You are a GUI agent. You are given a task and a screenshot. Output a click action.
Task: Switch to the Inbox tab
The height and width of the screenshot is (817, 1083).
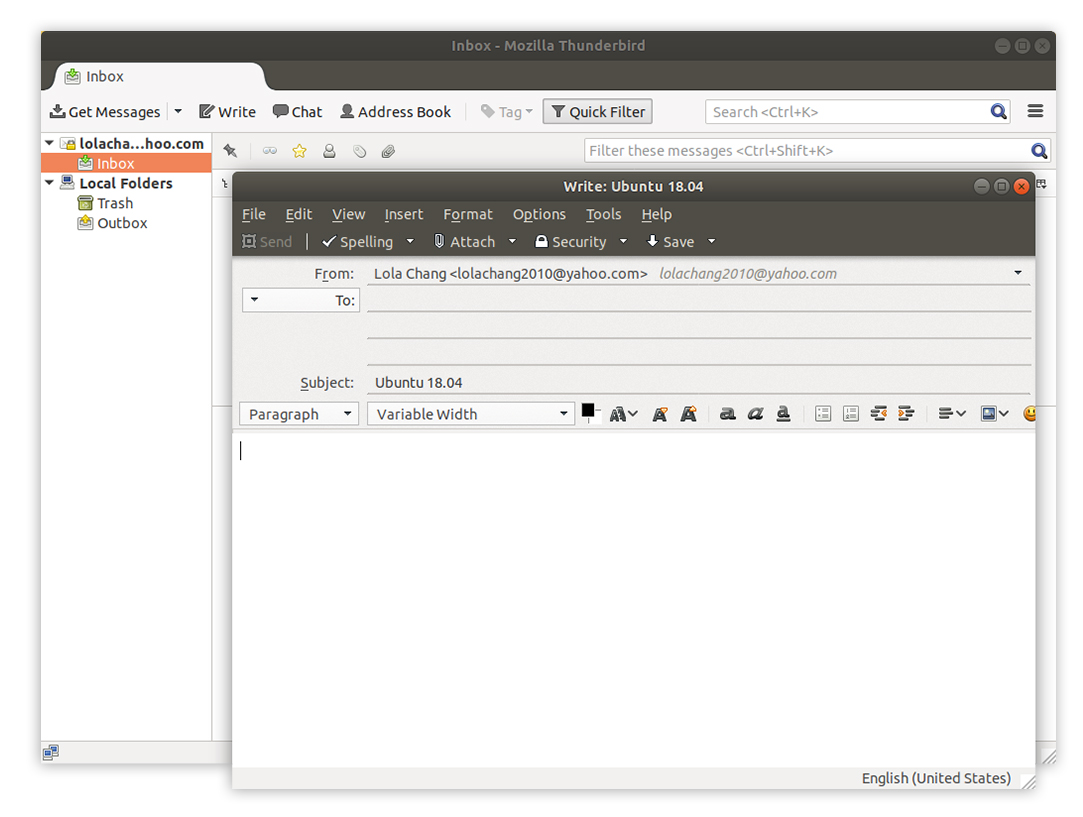coord(158,76)
